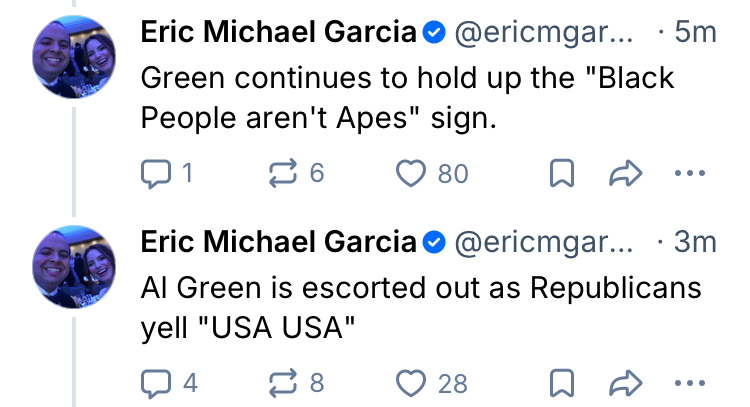Click the @ericmgar handle on first post
Image resolution: width=750 pixels, height=407 pixels.
pyautogui.click(x=543, y=33)
